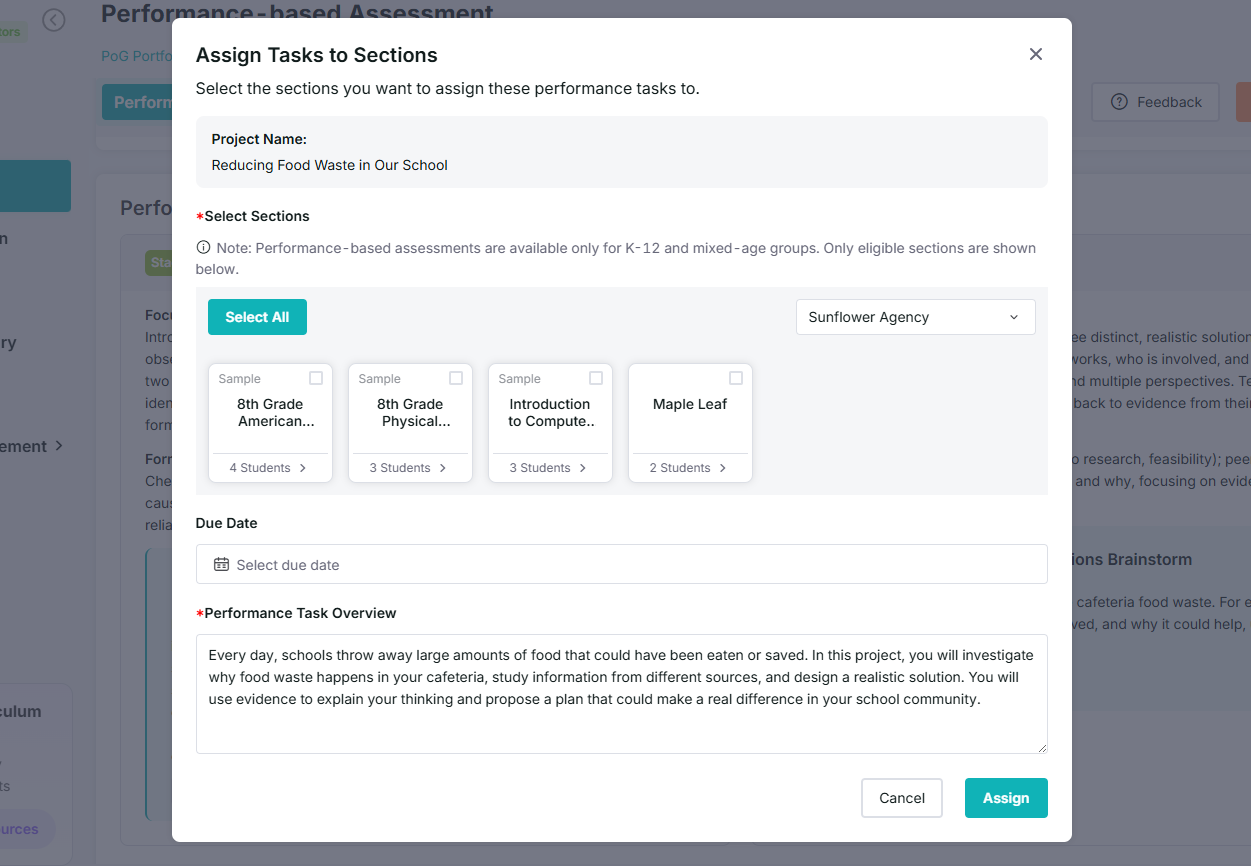Click the calendar icon in Due Date field
This screenshot has height=866, width=1251.
pos(222,564)
